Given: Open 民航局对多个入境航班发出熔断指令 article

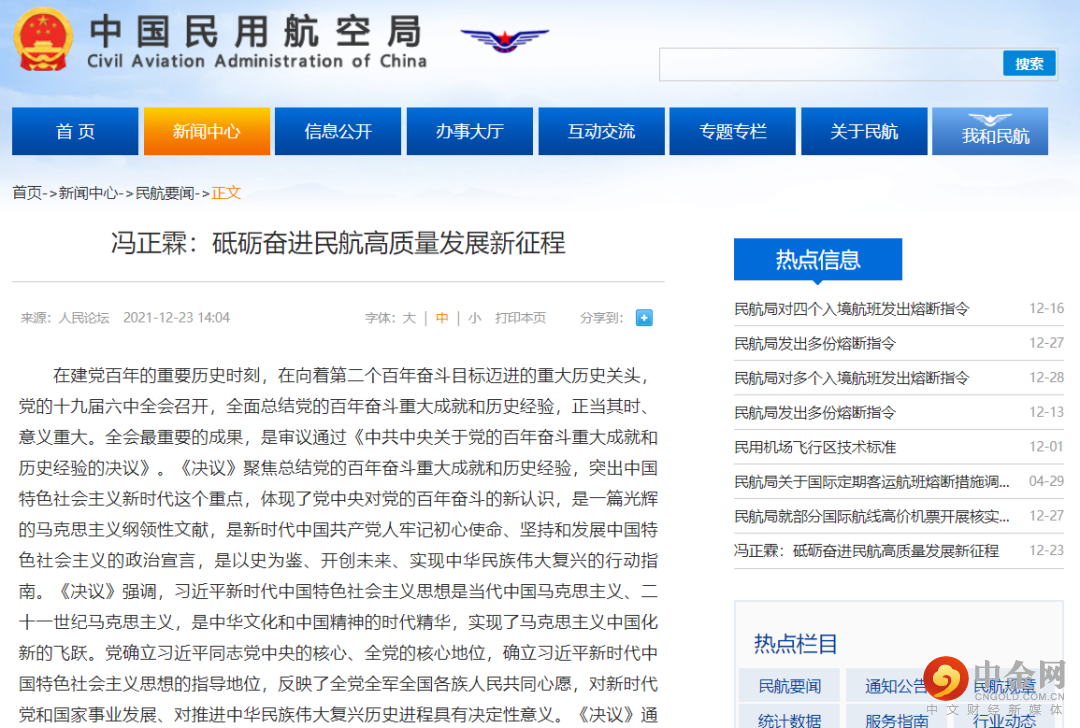Looking at the screenshot, I should (x=851, y=377).
